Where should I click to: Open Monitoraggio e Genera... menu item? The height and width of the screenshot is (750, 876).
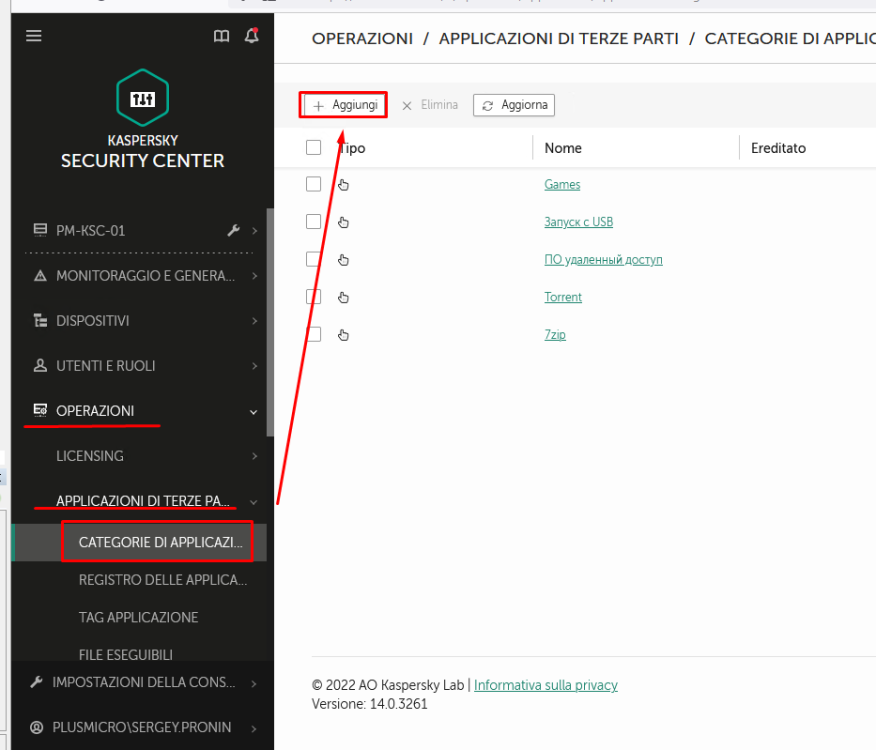145,276
